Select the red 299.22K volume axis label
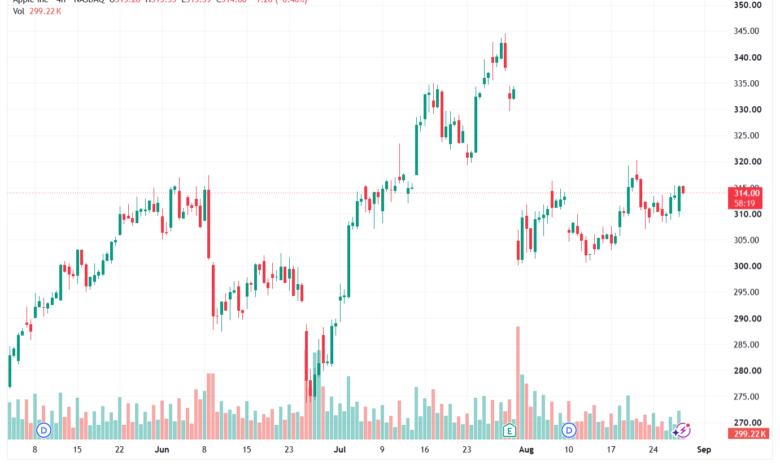780x470 pixels. [750, 434]
